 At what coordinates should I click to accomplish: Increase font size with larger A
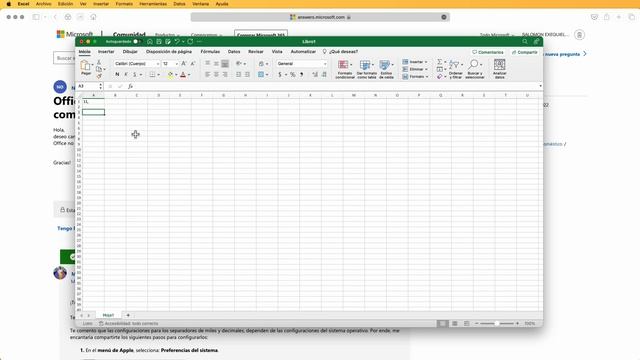tap(184, 64)
